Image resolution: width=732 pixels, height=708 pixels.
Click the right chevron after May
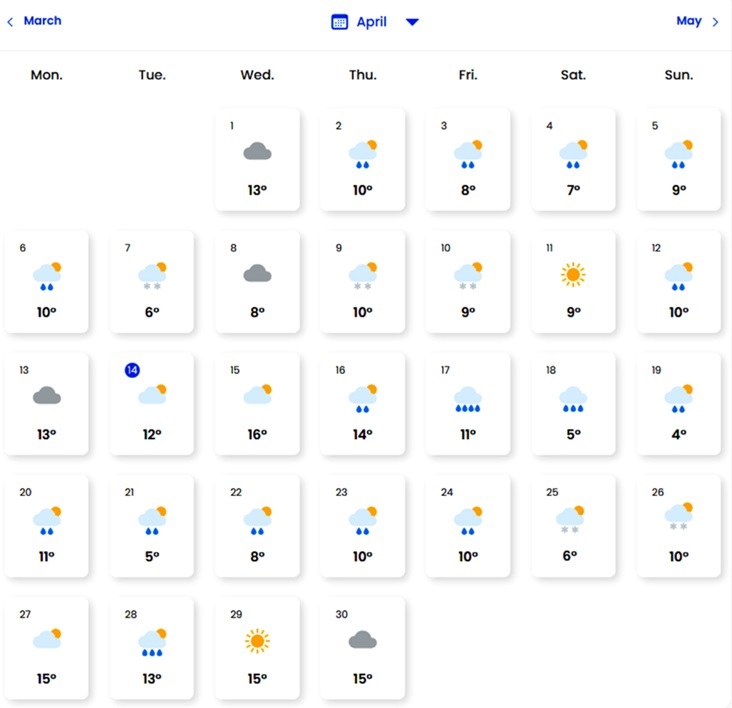click(x=716, y=22)
